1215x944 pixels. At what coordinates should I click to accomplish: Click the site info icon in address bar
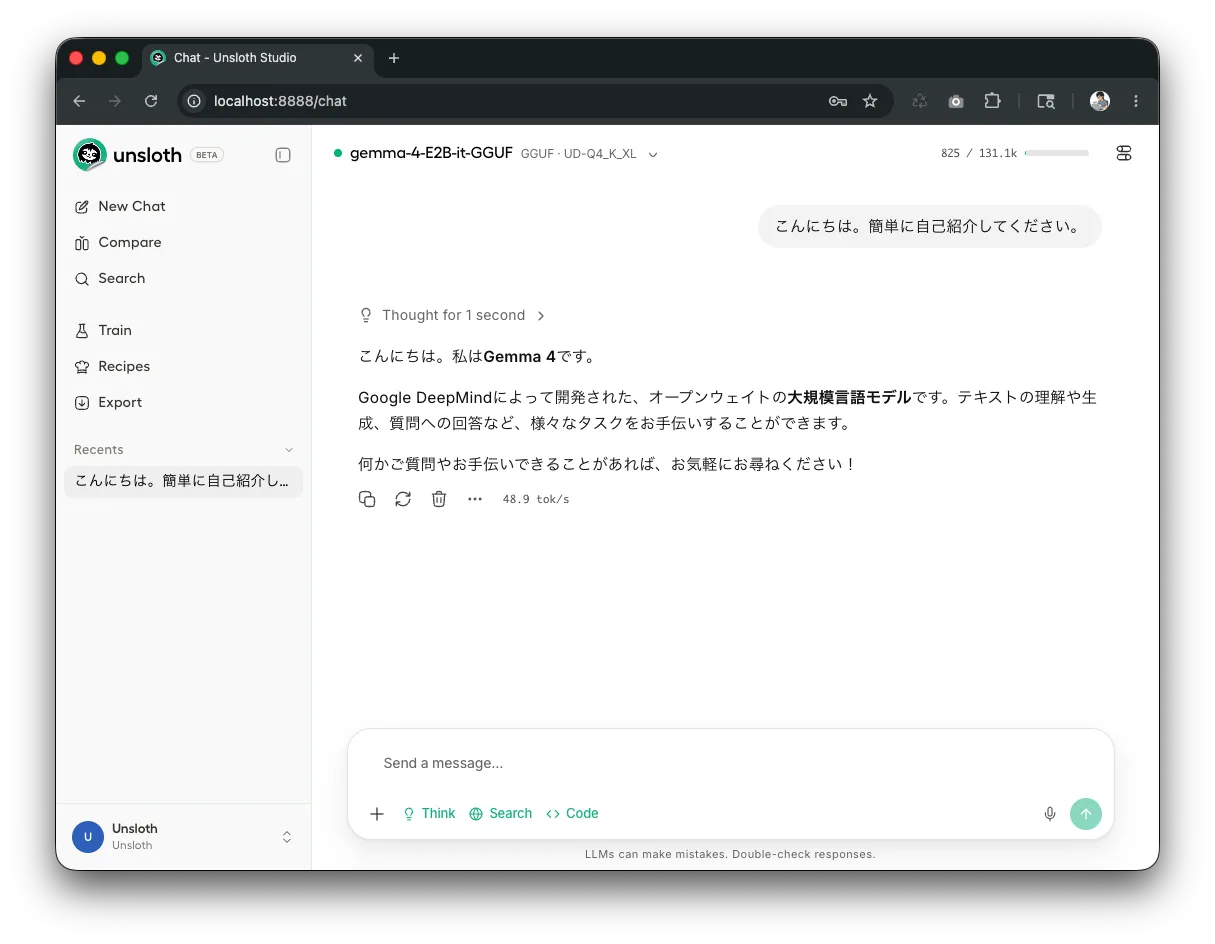195,101
